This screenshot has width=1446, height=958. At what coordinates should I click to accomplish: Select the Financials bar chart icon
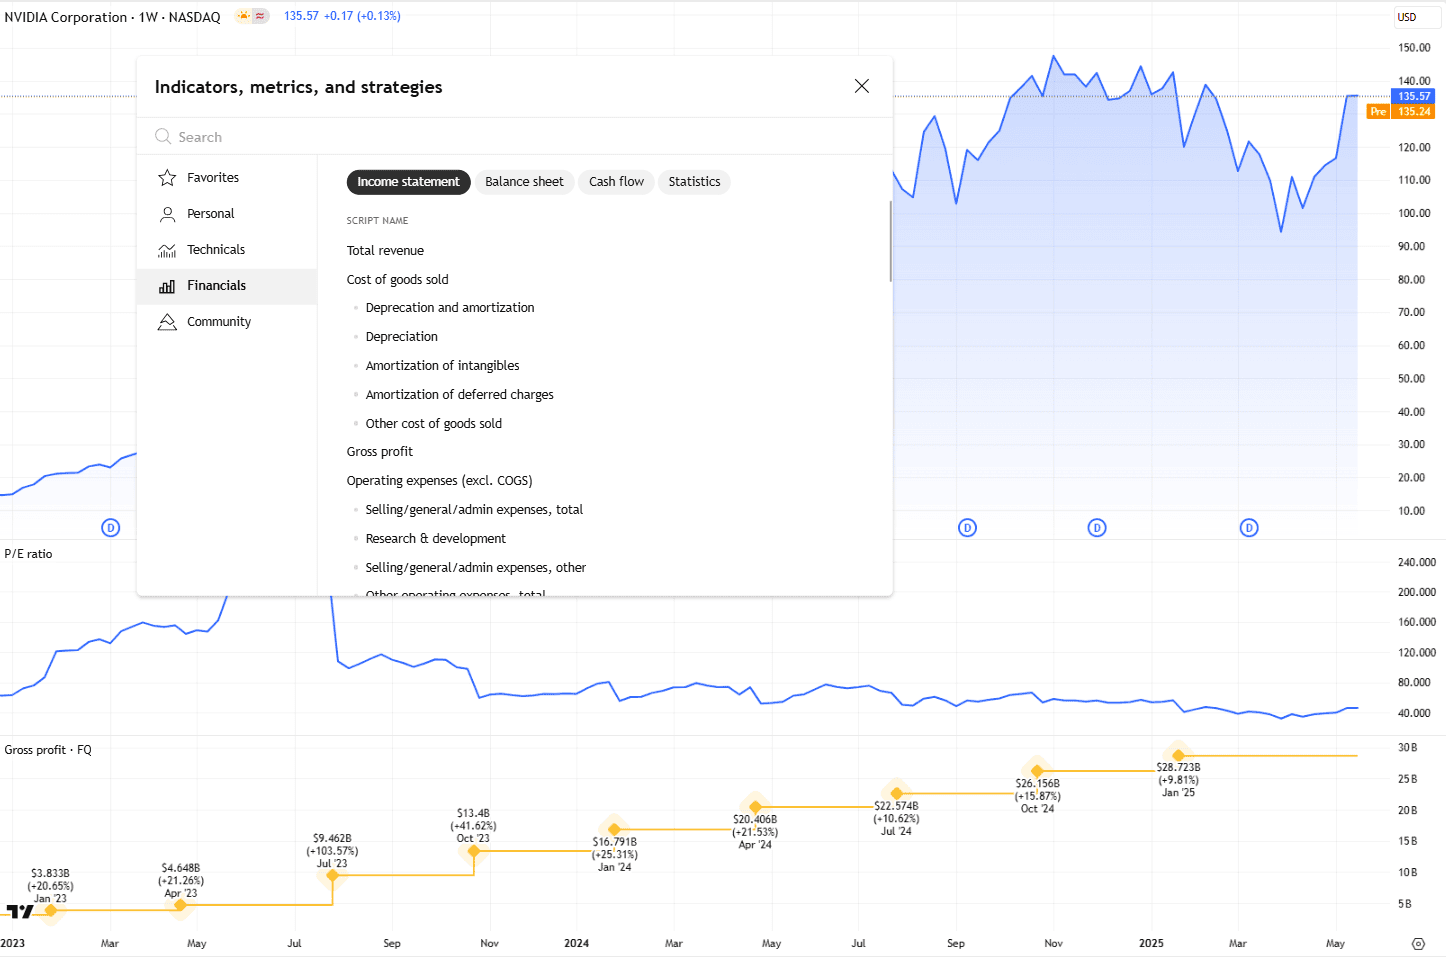167,286
